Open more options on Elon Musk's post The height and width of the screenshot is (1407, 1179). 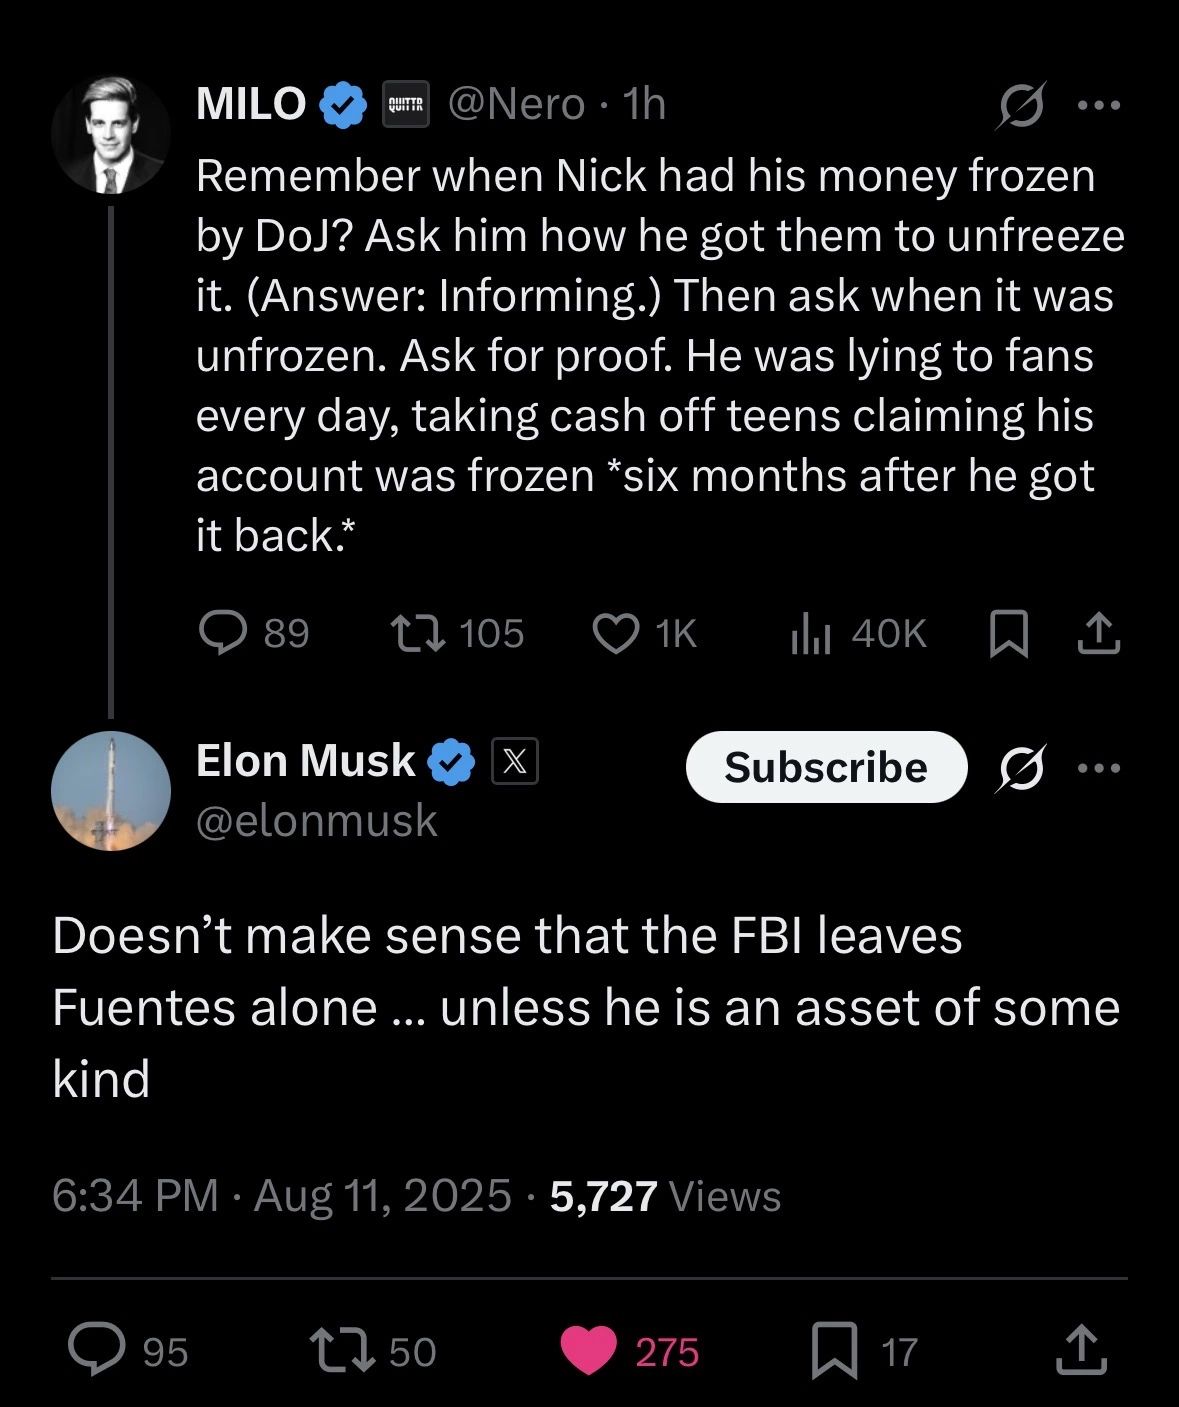point(1099,768)
